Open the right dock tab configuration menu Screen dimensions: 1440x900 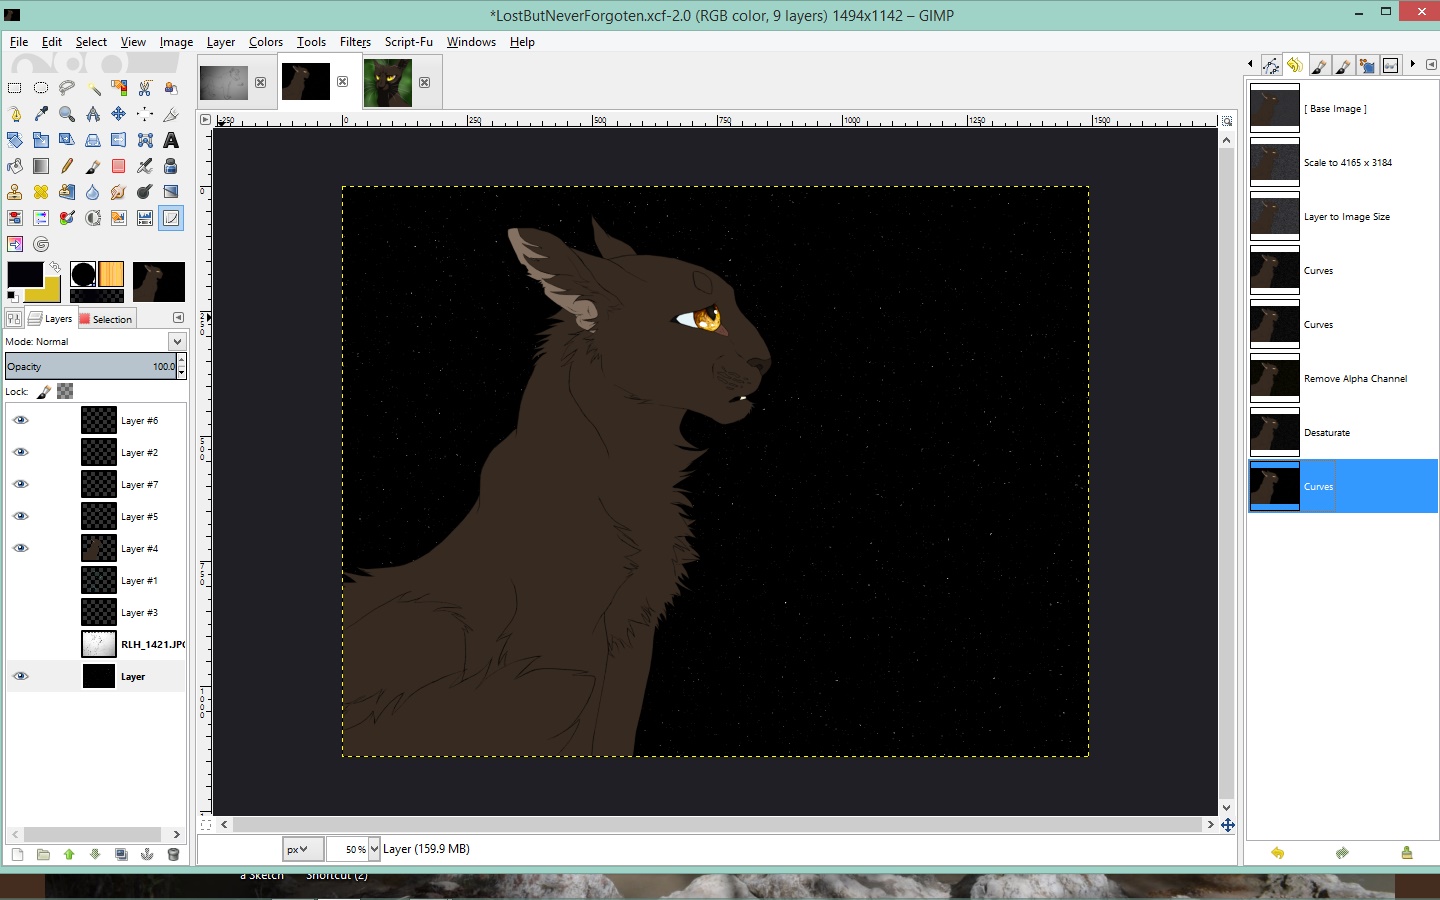(x=1430, y=64)
